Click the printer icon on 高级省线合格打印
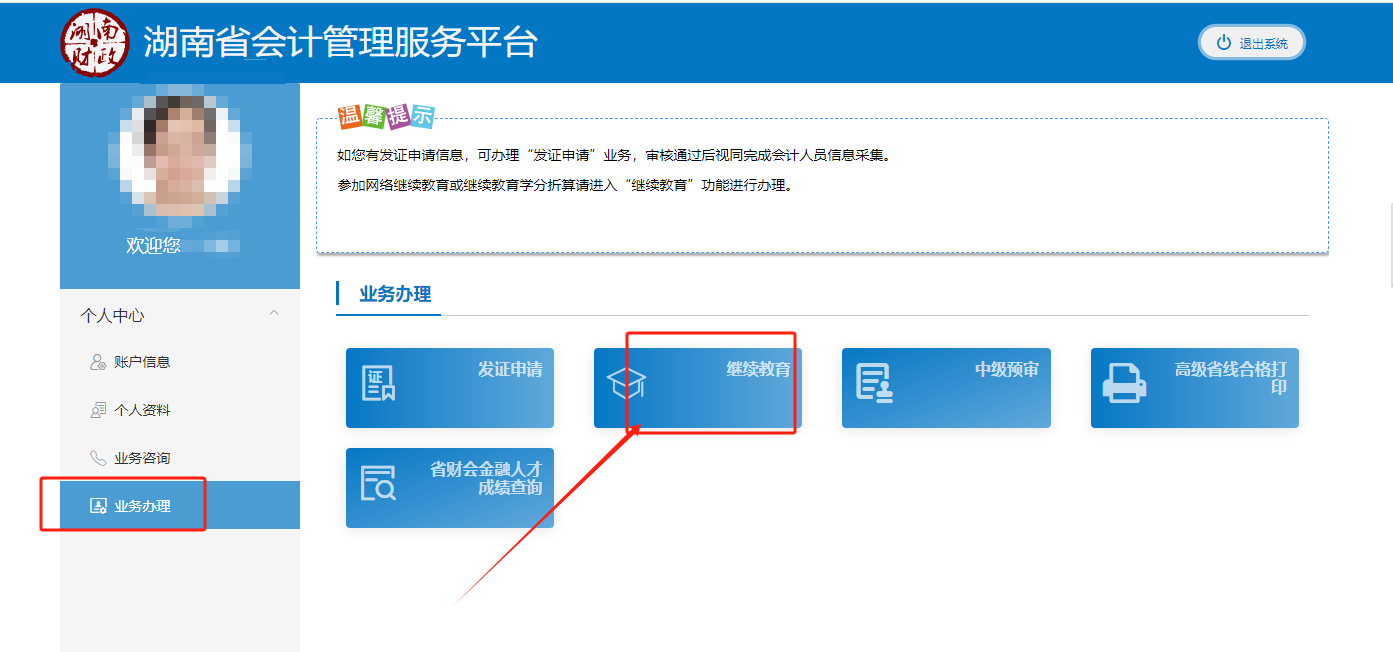This screenshot has width=1393, height=652. click(x=1123, y=383)
